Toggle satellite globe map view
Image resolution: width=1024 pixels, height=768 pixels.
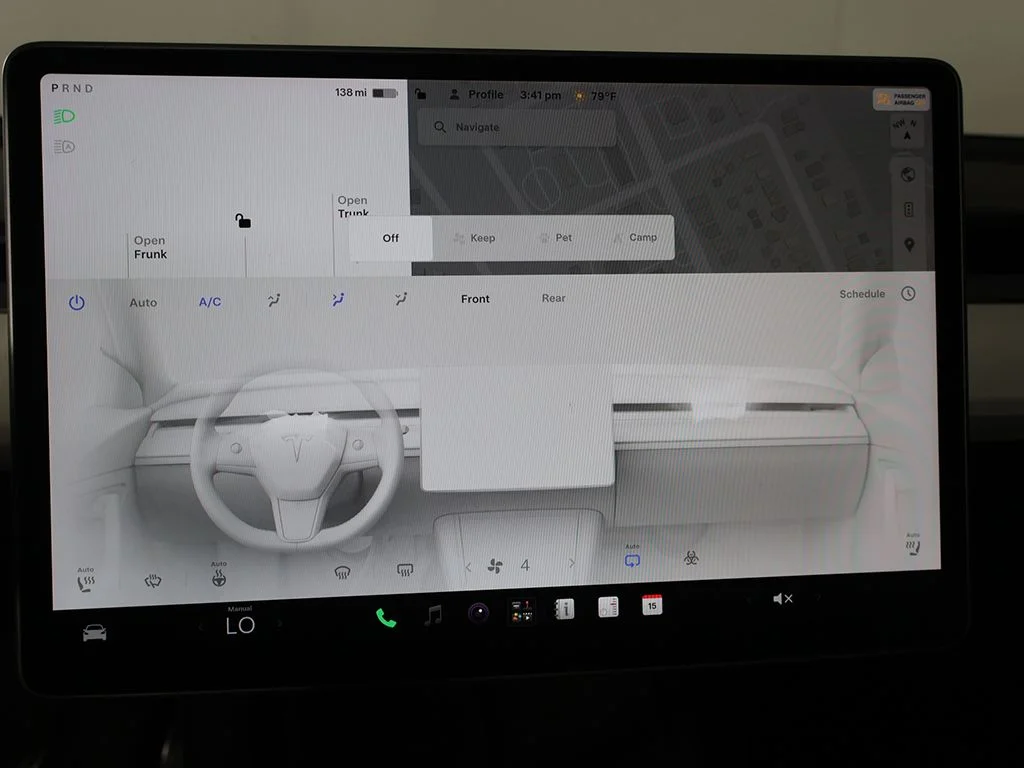[x=908, y=174]
